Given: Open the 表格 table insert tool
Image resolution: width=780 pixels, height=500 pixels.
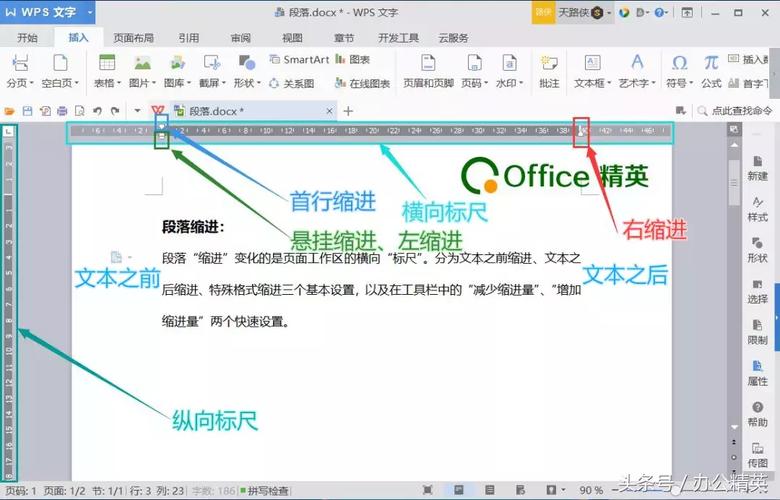Looking at the screenshot, I should coord(107,71).
